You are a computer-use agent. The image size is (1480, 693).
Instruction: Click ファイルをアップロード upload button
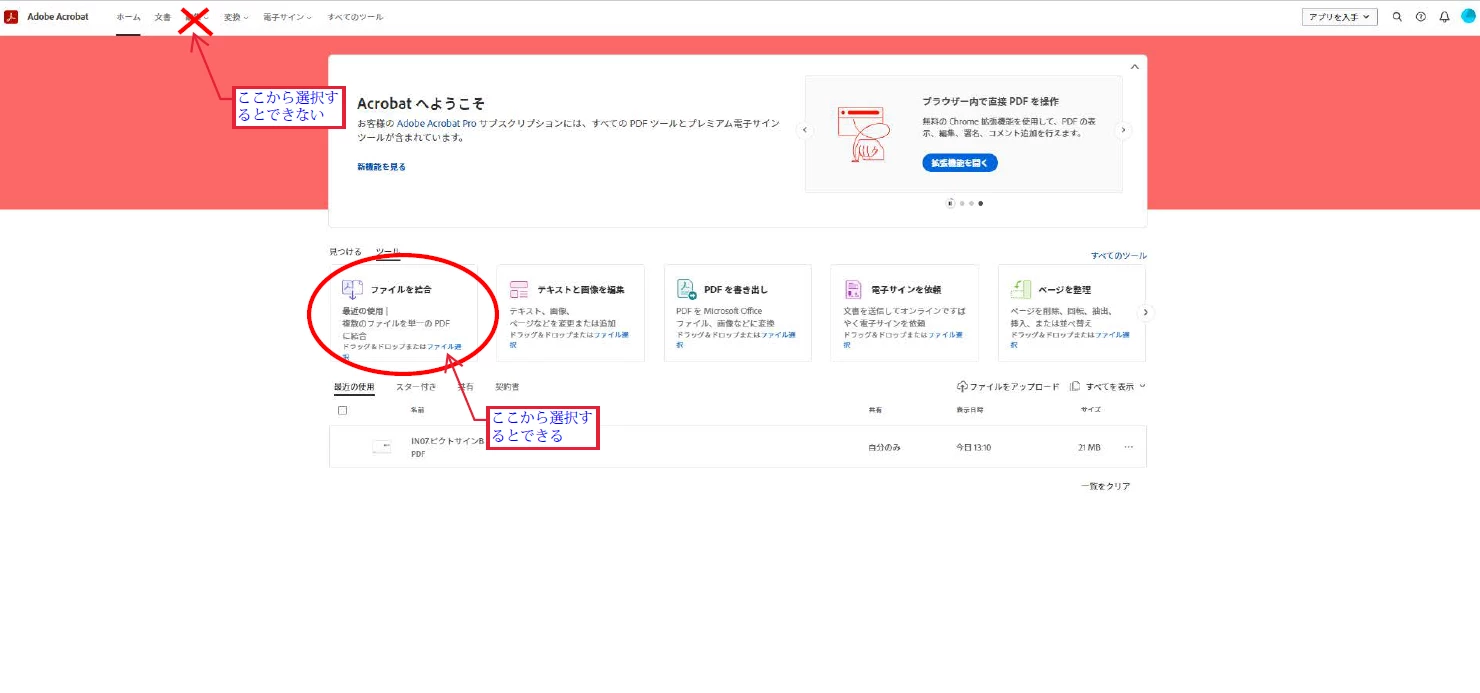coord(1008,386)
